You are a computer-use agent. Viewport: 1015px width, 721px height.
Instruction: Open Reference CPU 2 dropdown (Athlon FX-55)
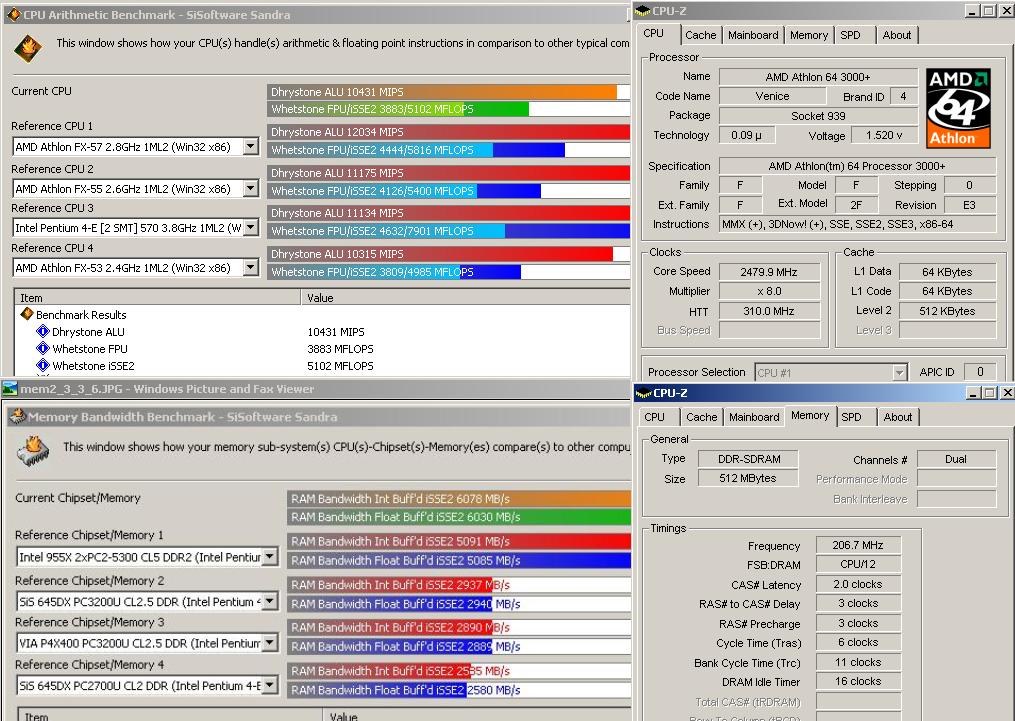pos(251,189)
